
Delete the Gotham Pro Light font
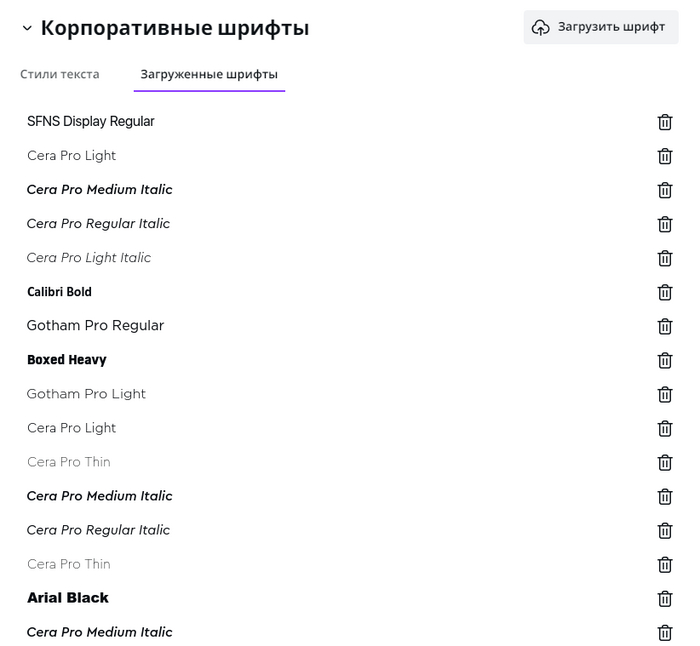pyautogui.click(x=665, y=394)
